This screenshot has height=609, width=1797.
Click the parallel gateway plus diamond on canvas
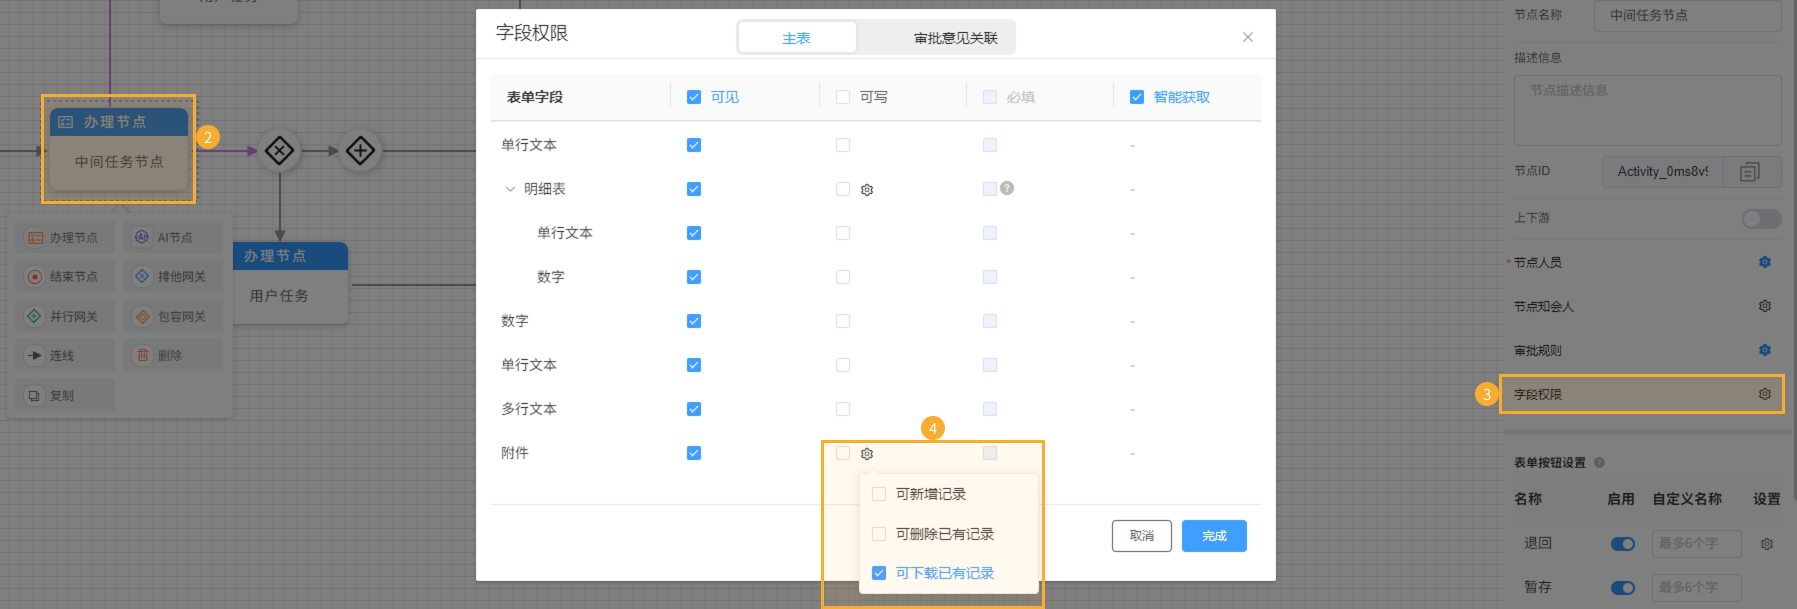[x=360, y=151]
